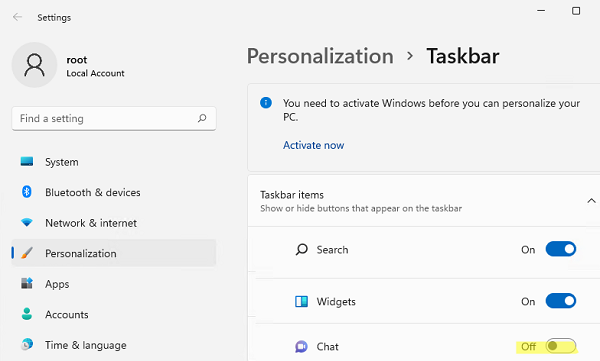
Task: Focus the Find a setting search box
Action: click(114, 119)
